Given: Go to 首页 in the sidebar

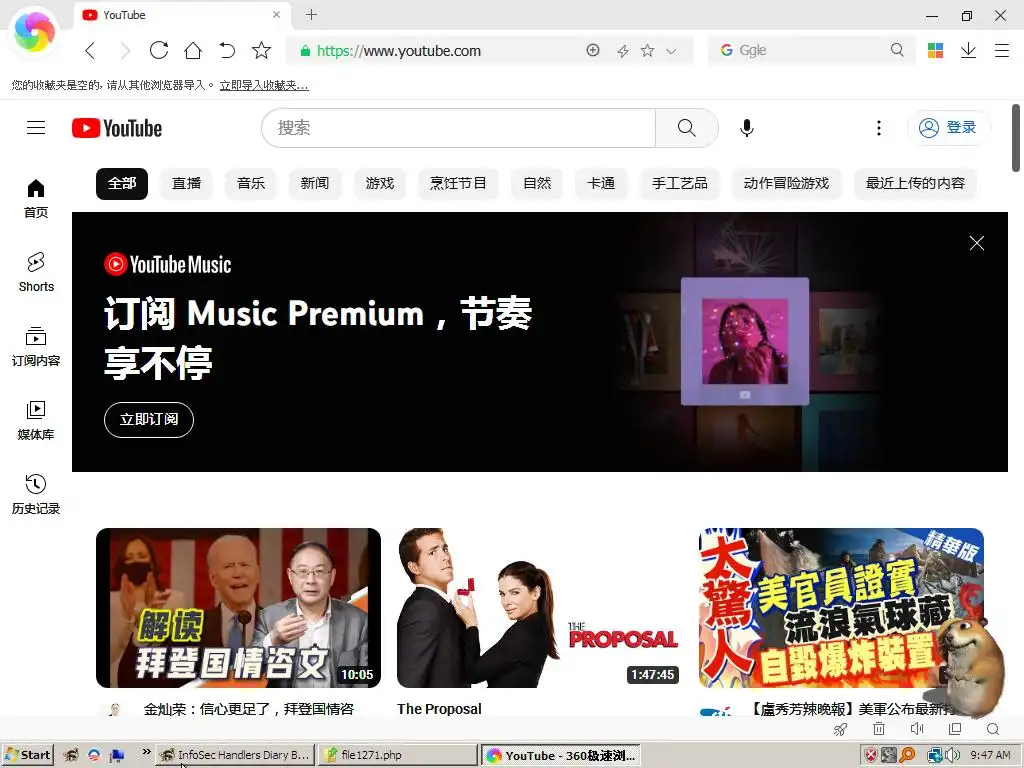Looking at the screenshot, I should tap(36, 199).
